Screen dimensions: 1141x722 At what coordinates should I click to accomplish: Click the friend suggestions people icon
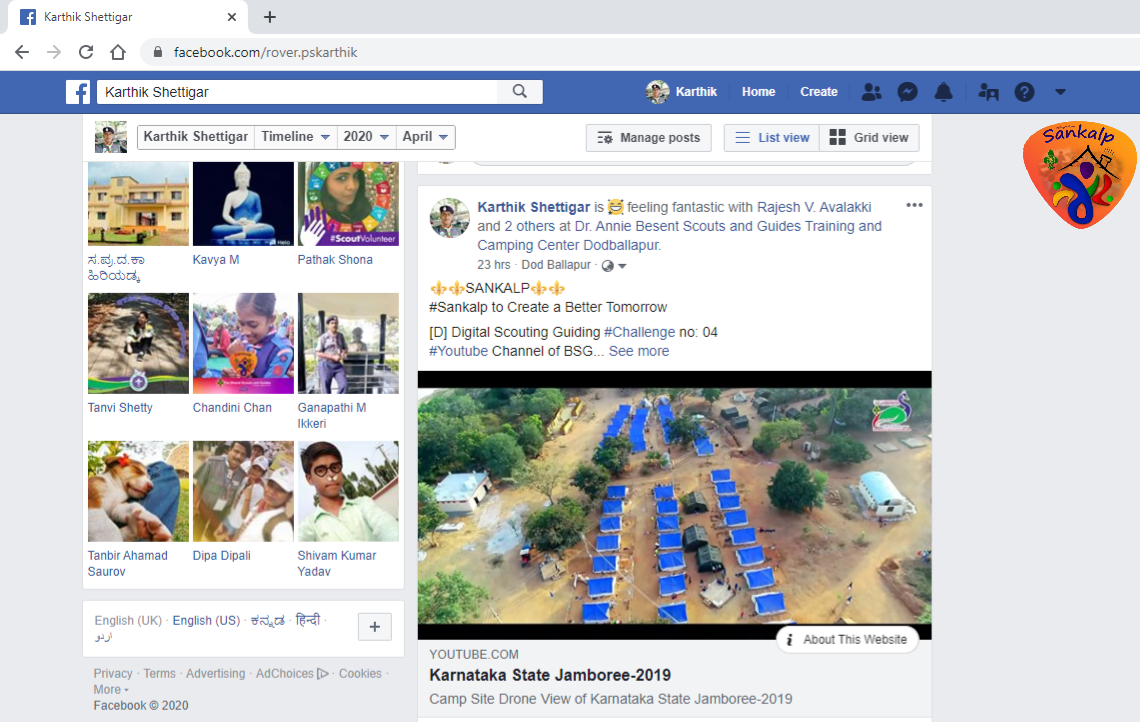(988, 92)
